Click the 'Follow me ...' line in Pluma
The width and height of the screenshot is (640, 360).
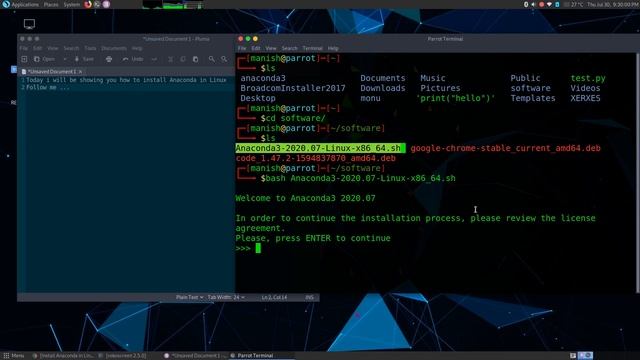(48, 87)
